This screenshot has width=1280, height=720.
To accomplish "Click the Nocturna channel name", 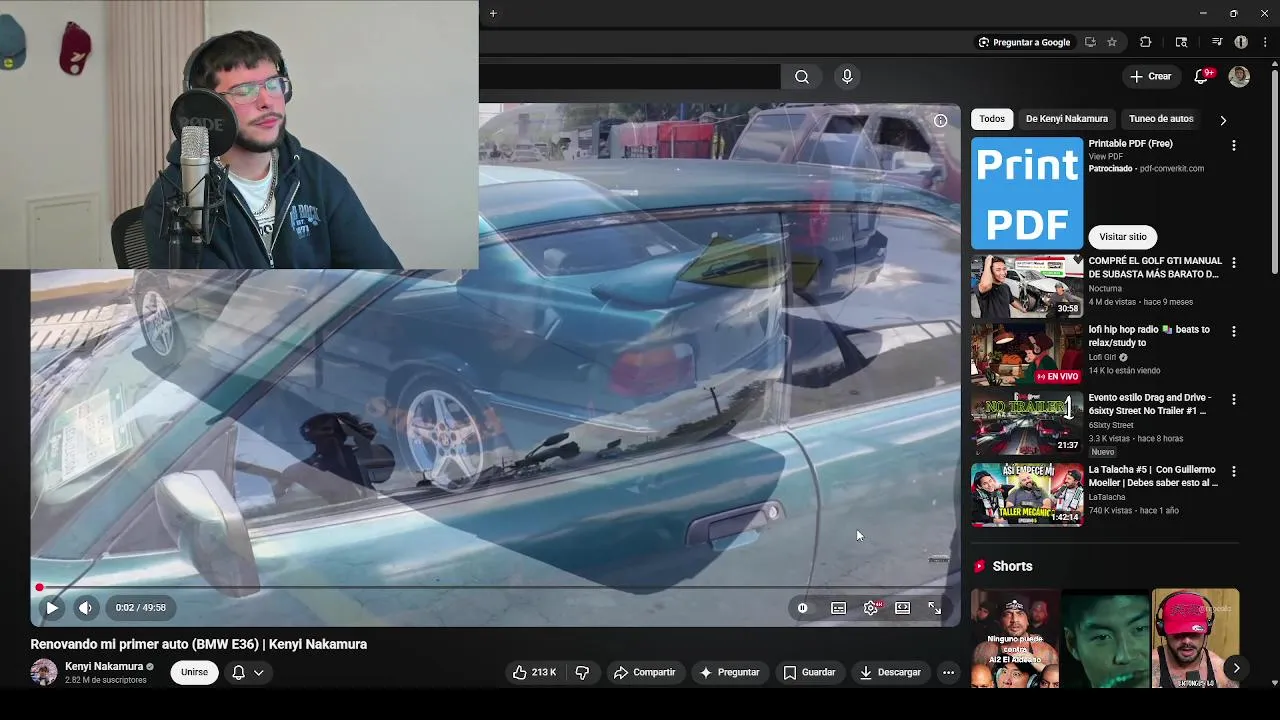I will pyautogui.click(x=1105, y=288).
